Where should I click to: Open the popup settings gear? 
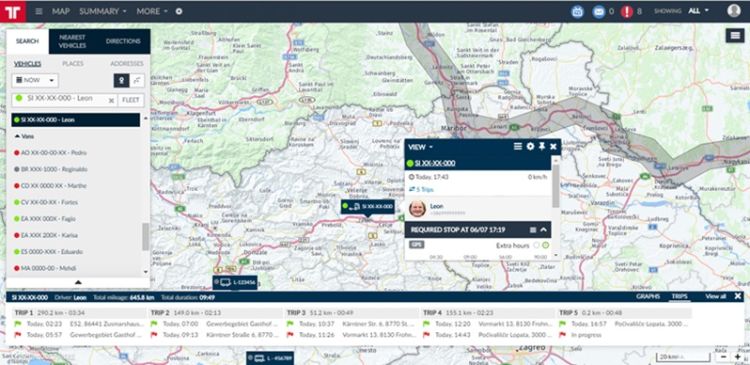530,146
